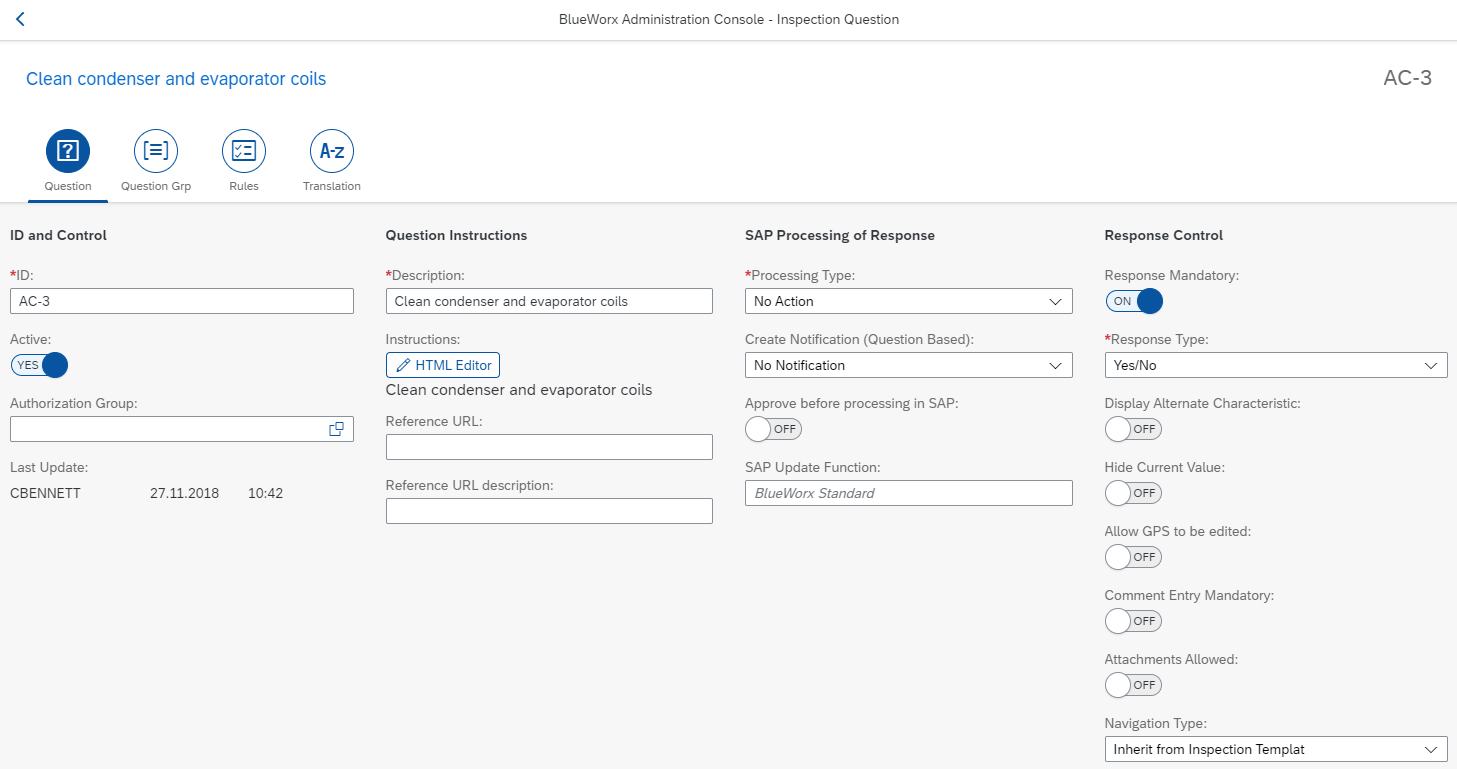The image size is (1457, 769).
Task: Open the Navigation Type dropdown
Action: click(1276, 749)
